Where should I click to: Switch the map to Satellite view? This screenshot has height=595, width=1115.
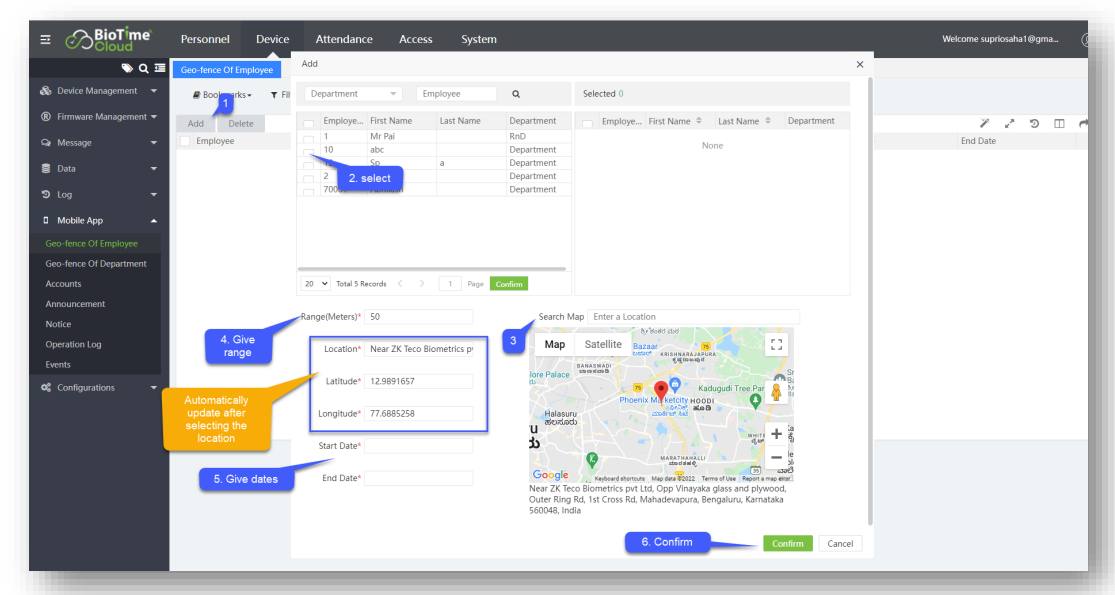point(603,344)
